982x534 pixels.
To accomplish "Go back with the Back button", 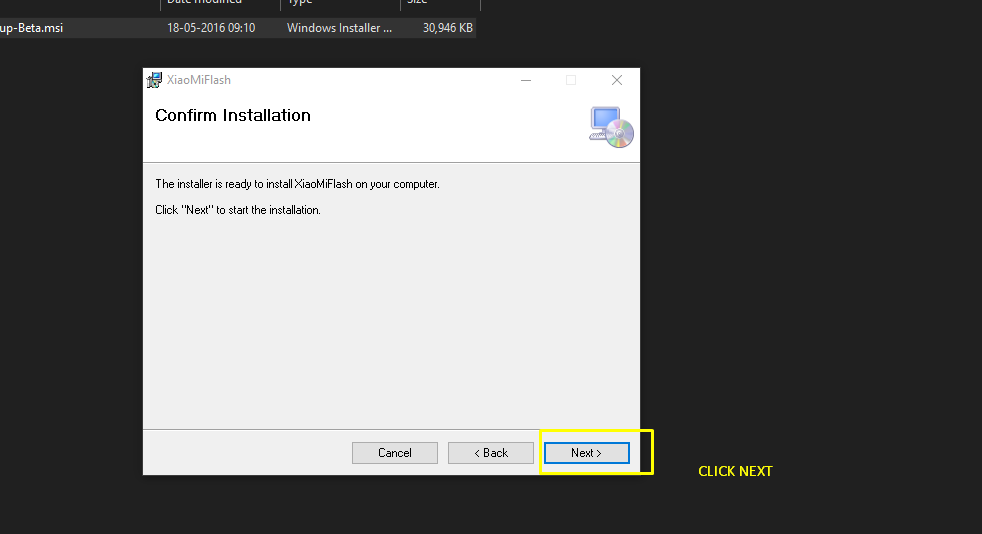I will [x=490, y=453].
